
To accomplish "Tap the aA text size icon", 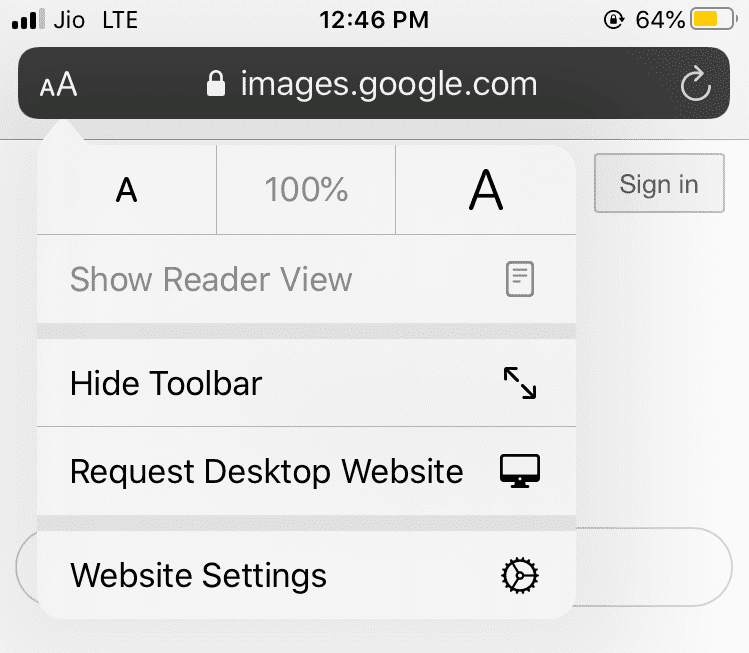I will tap(59, 84).
